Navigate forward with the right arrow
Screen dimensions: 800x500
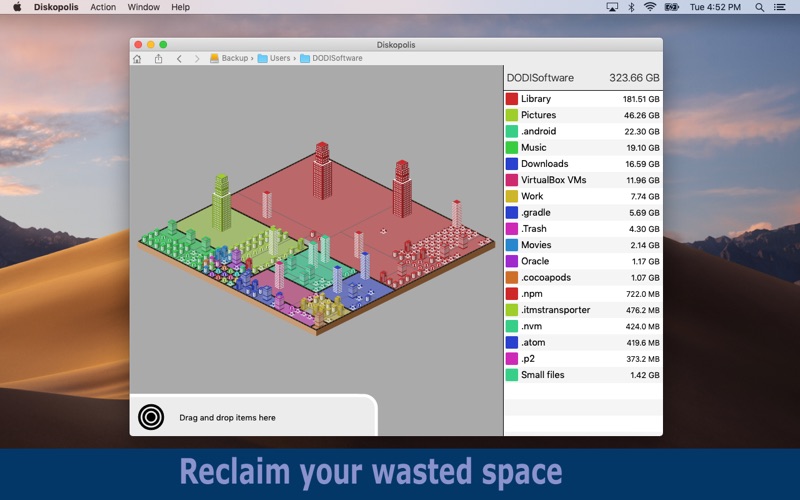click(197, 59)
